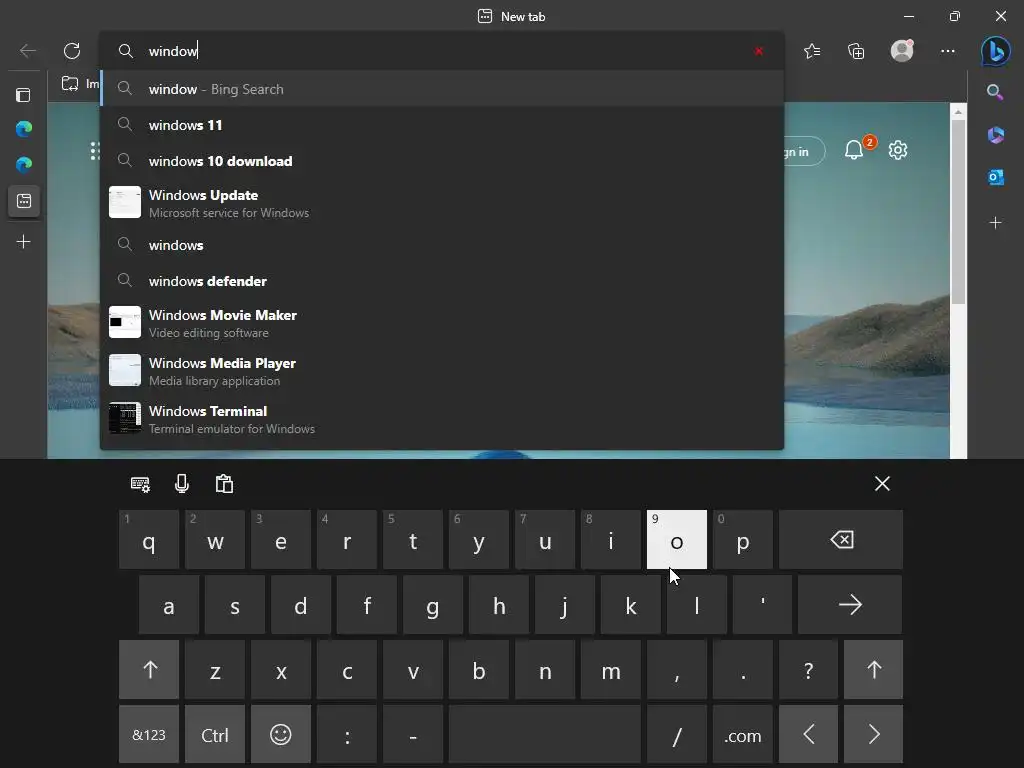Select the Windows Update suggestion
The width and height of the screenshot is (1024, 768).
pyautogui.click(x=442, y=203)
